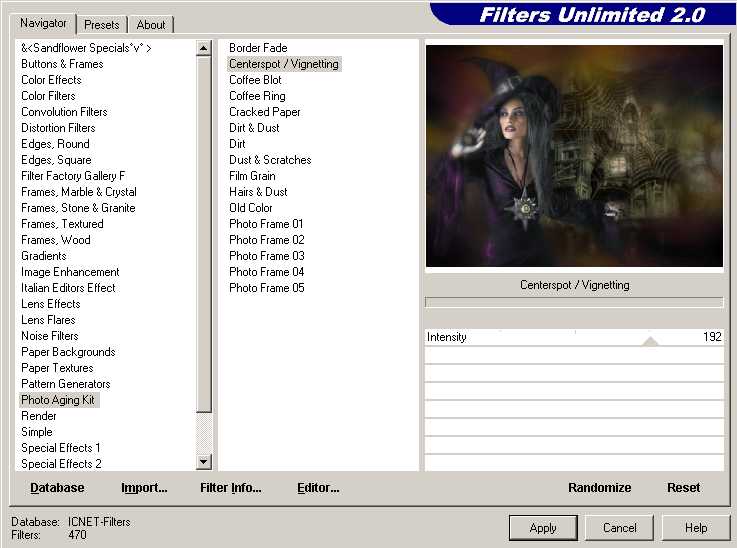
Task: Choose the Film Grain filter
Action: [252, 176]
